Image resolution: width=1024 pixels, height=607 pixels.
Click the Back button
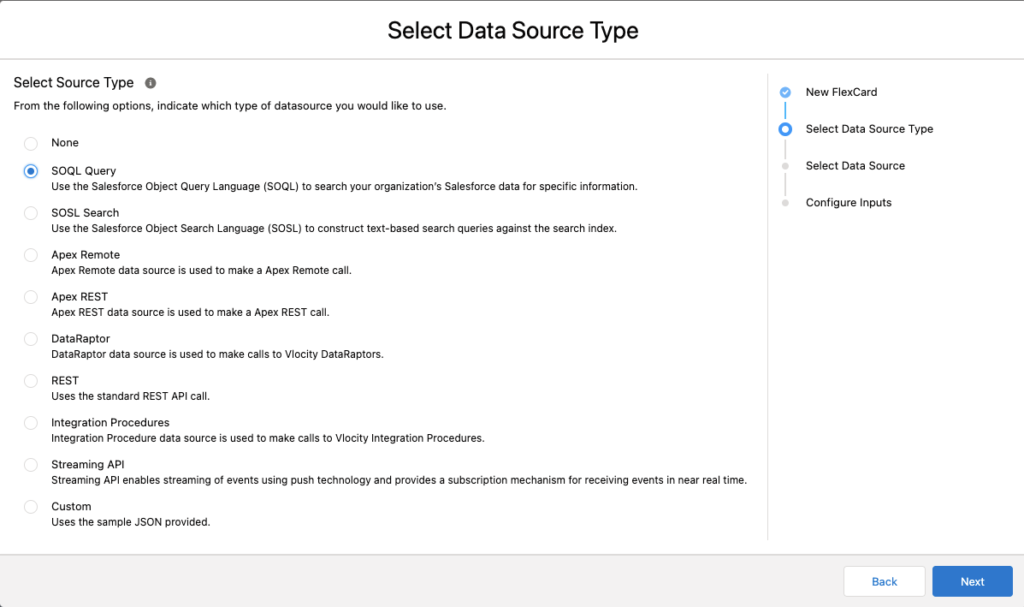pos(884,582)
